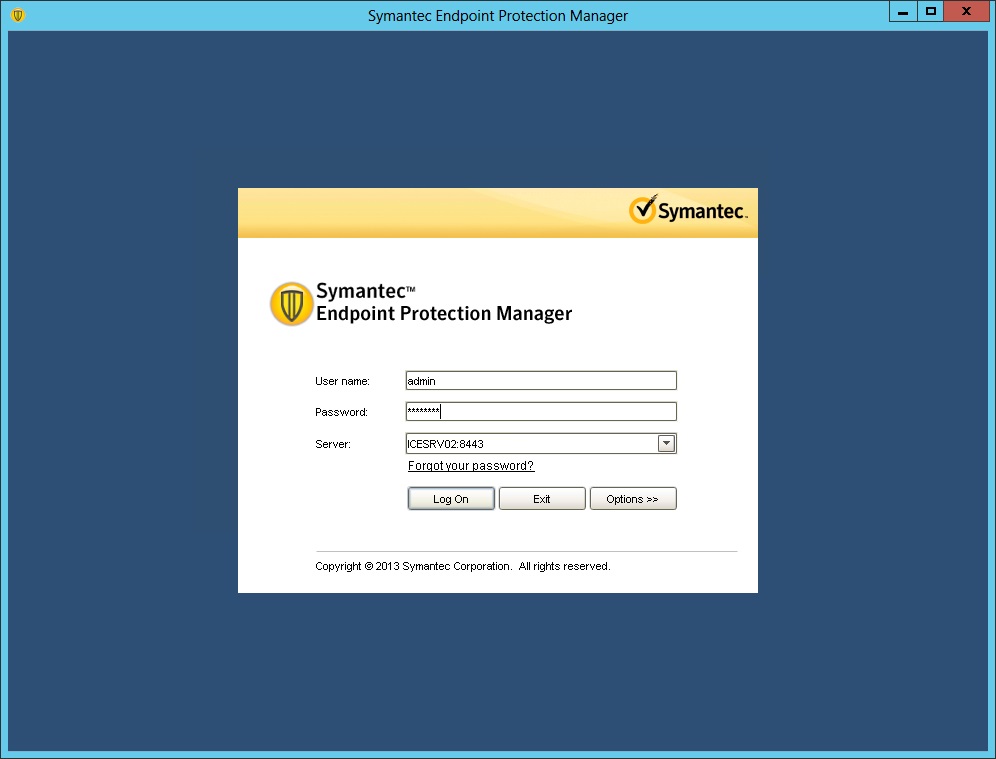This screenshot has width=996, height=759.
Task: Expand the Server dropdown arrow
Action: (666, 443)
